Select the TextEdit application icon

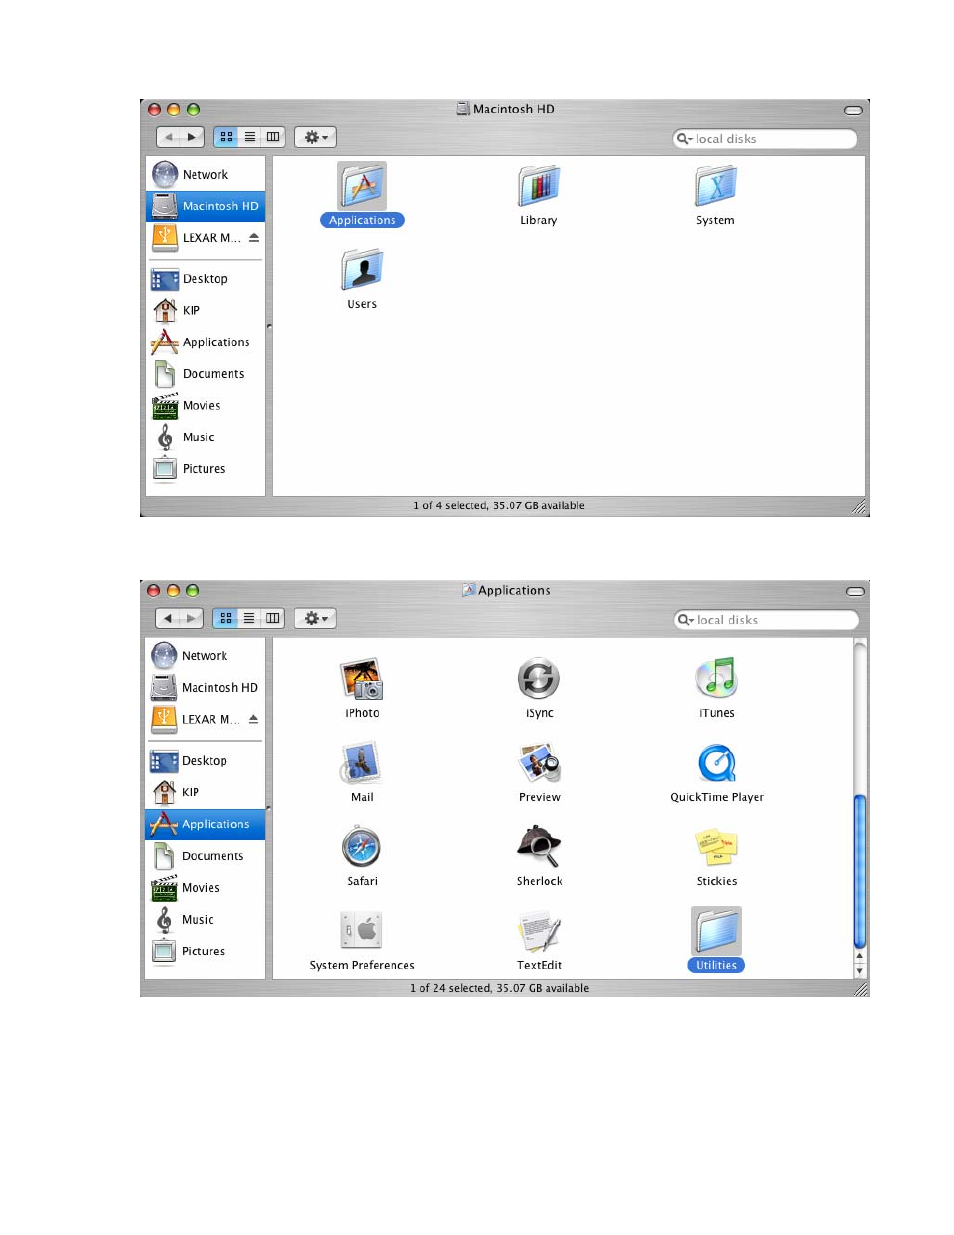point(539,932)
